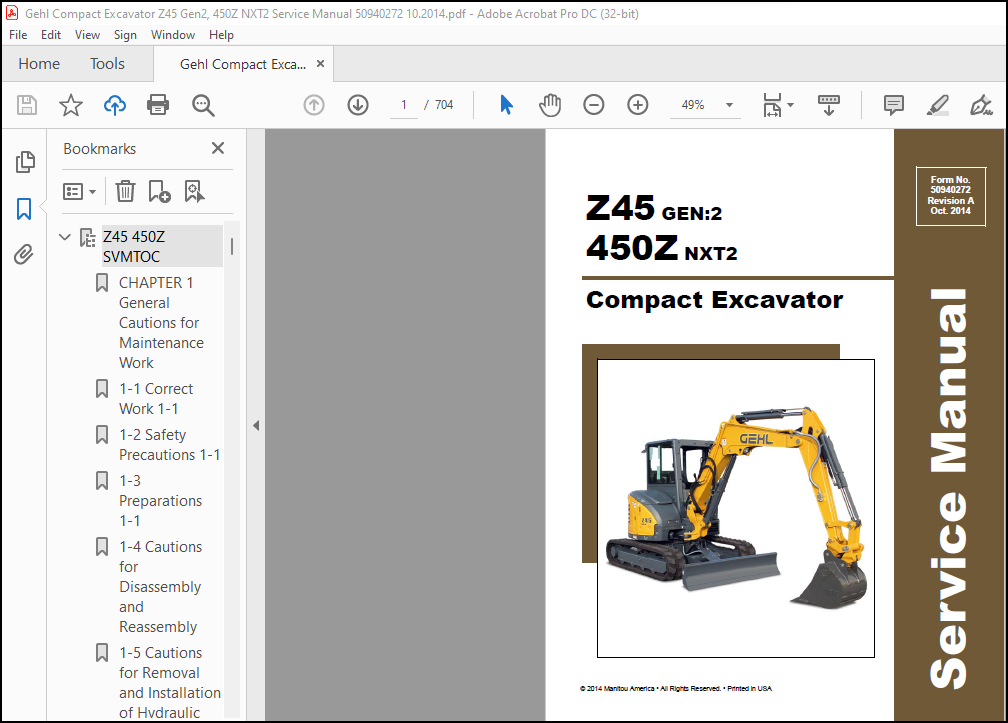The height and width of the screenshot is (723, 1008).
Task: Open 1-4 Cautions for Disassembly bookmark
Action: [160, 587]
